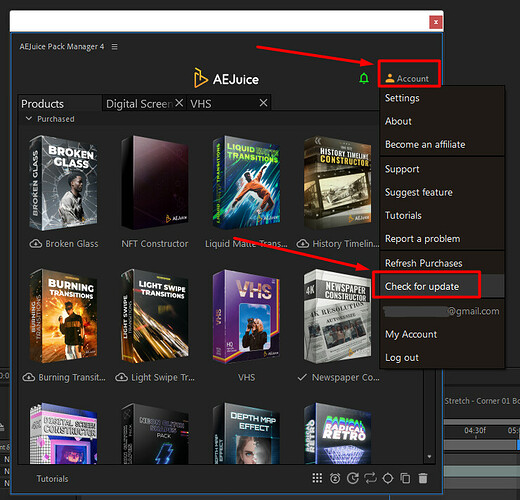Click the AEJuice Pack Manager 4 panel title
This screenshot has width=520, height=500.
tap(62, 46)
